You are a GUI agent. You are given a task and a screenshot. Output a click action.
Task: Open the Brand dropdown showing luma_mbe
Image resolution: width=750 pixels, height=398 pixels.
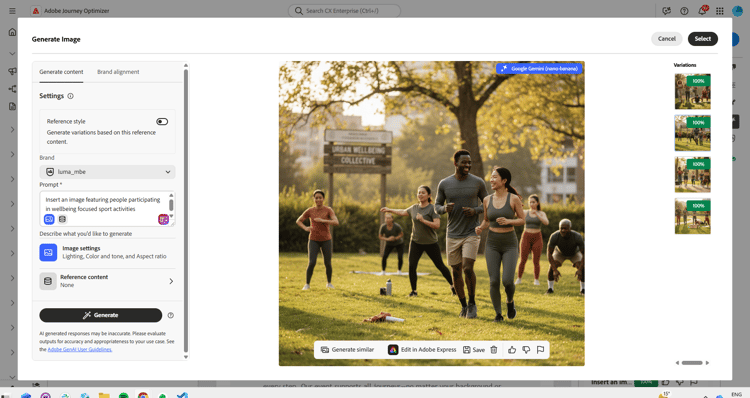(107, 172)
